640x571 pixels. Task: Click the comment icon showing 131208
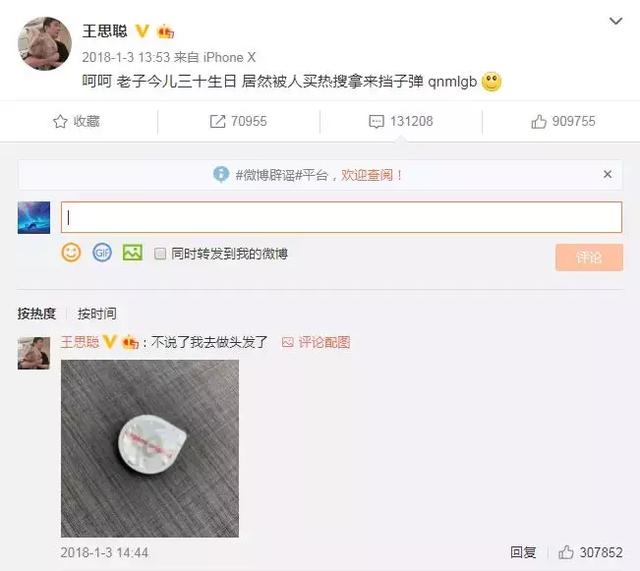376,121
